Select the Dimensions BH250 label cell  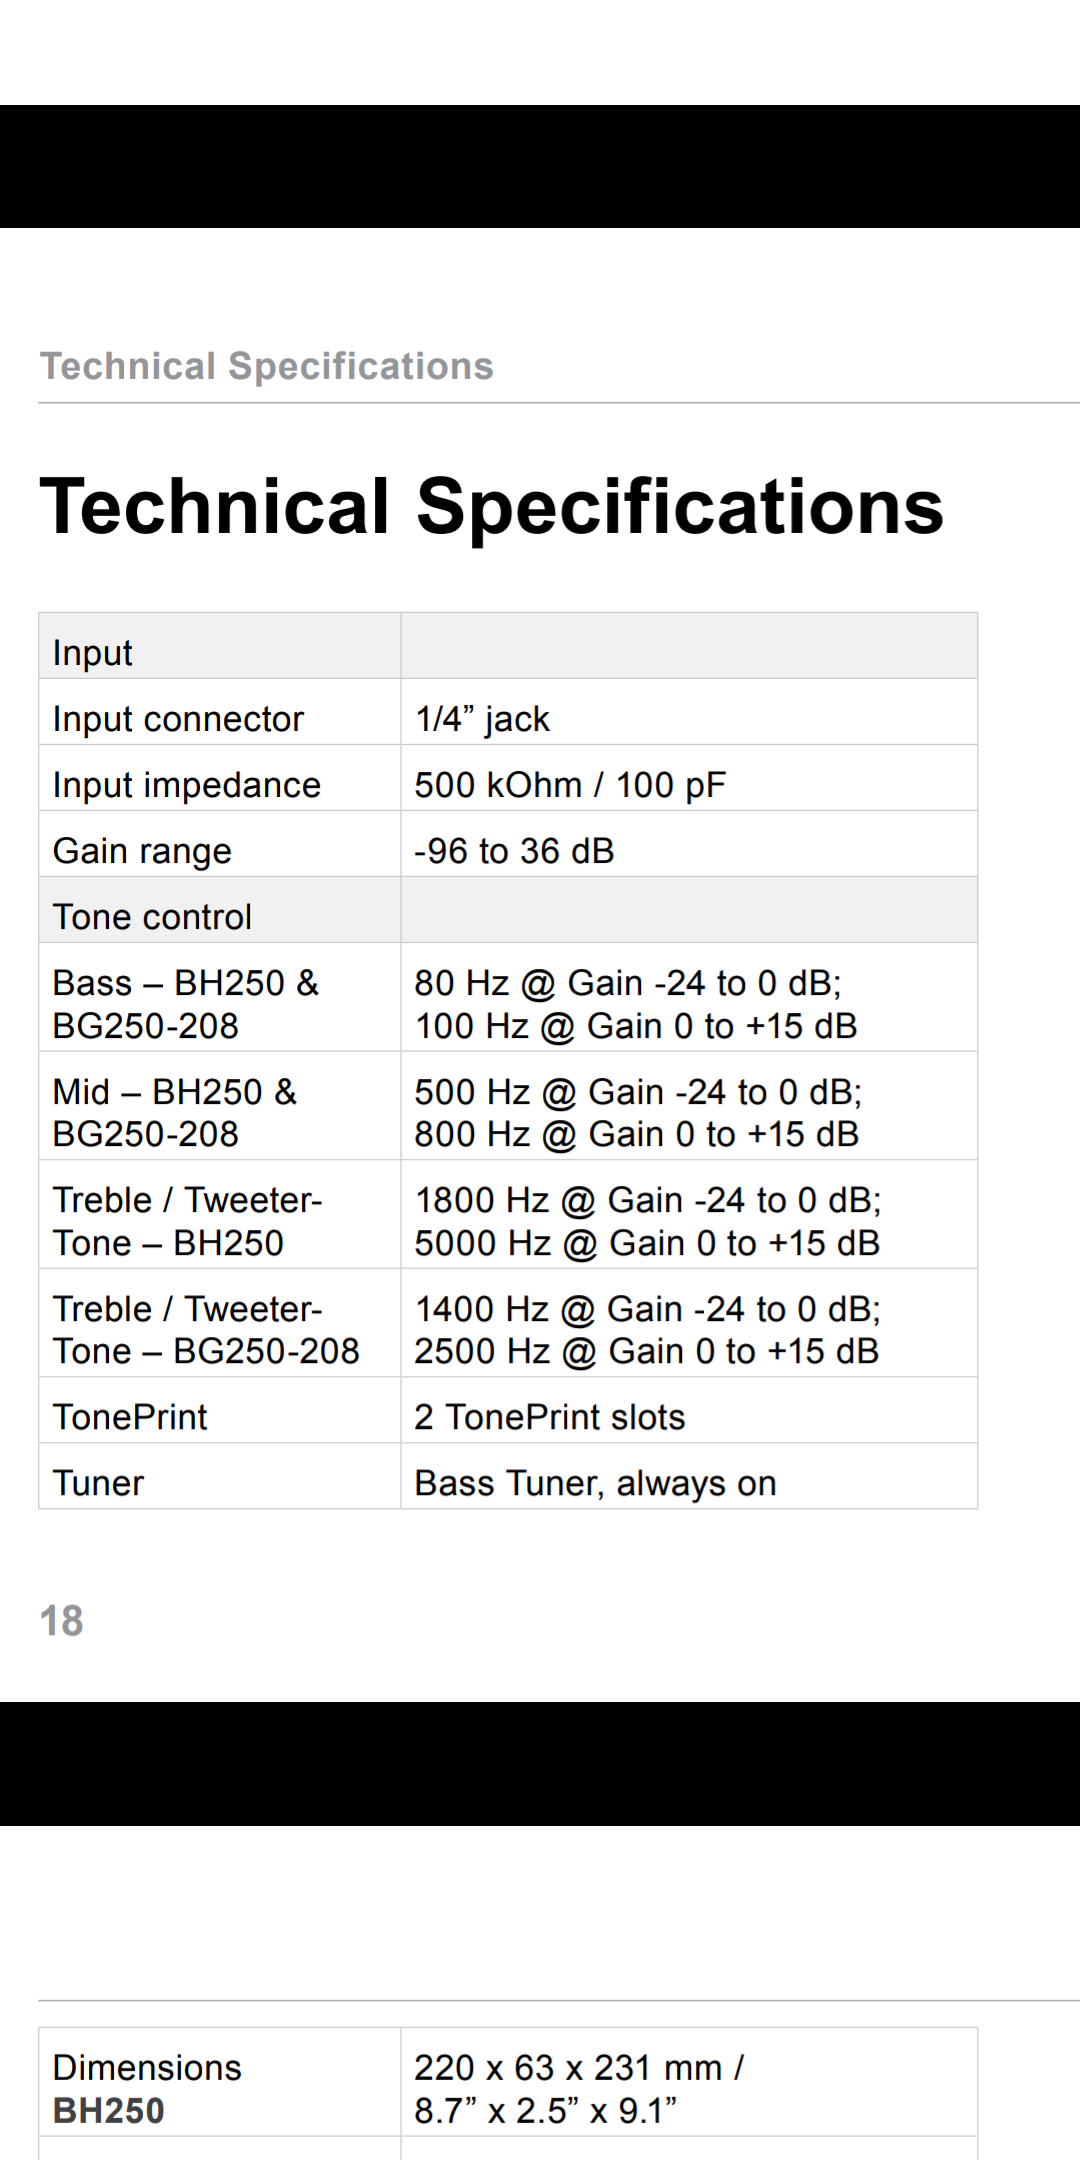tap(220, 2082)
